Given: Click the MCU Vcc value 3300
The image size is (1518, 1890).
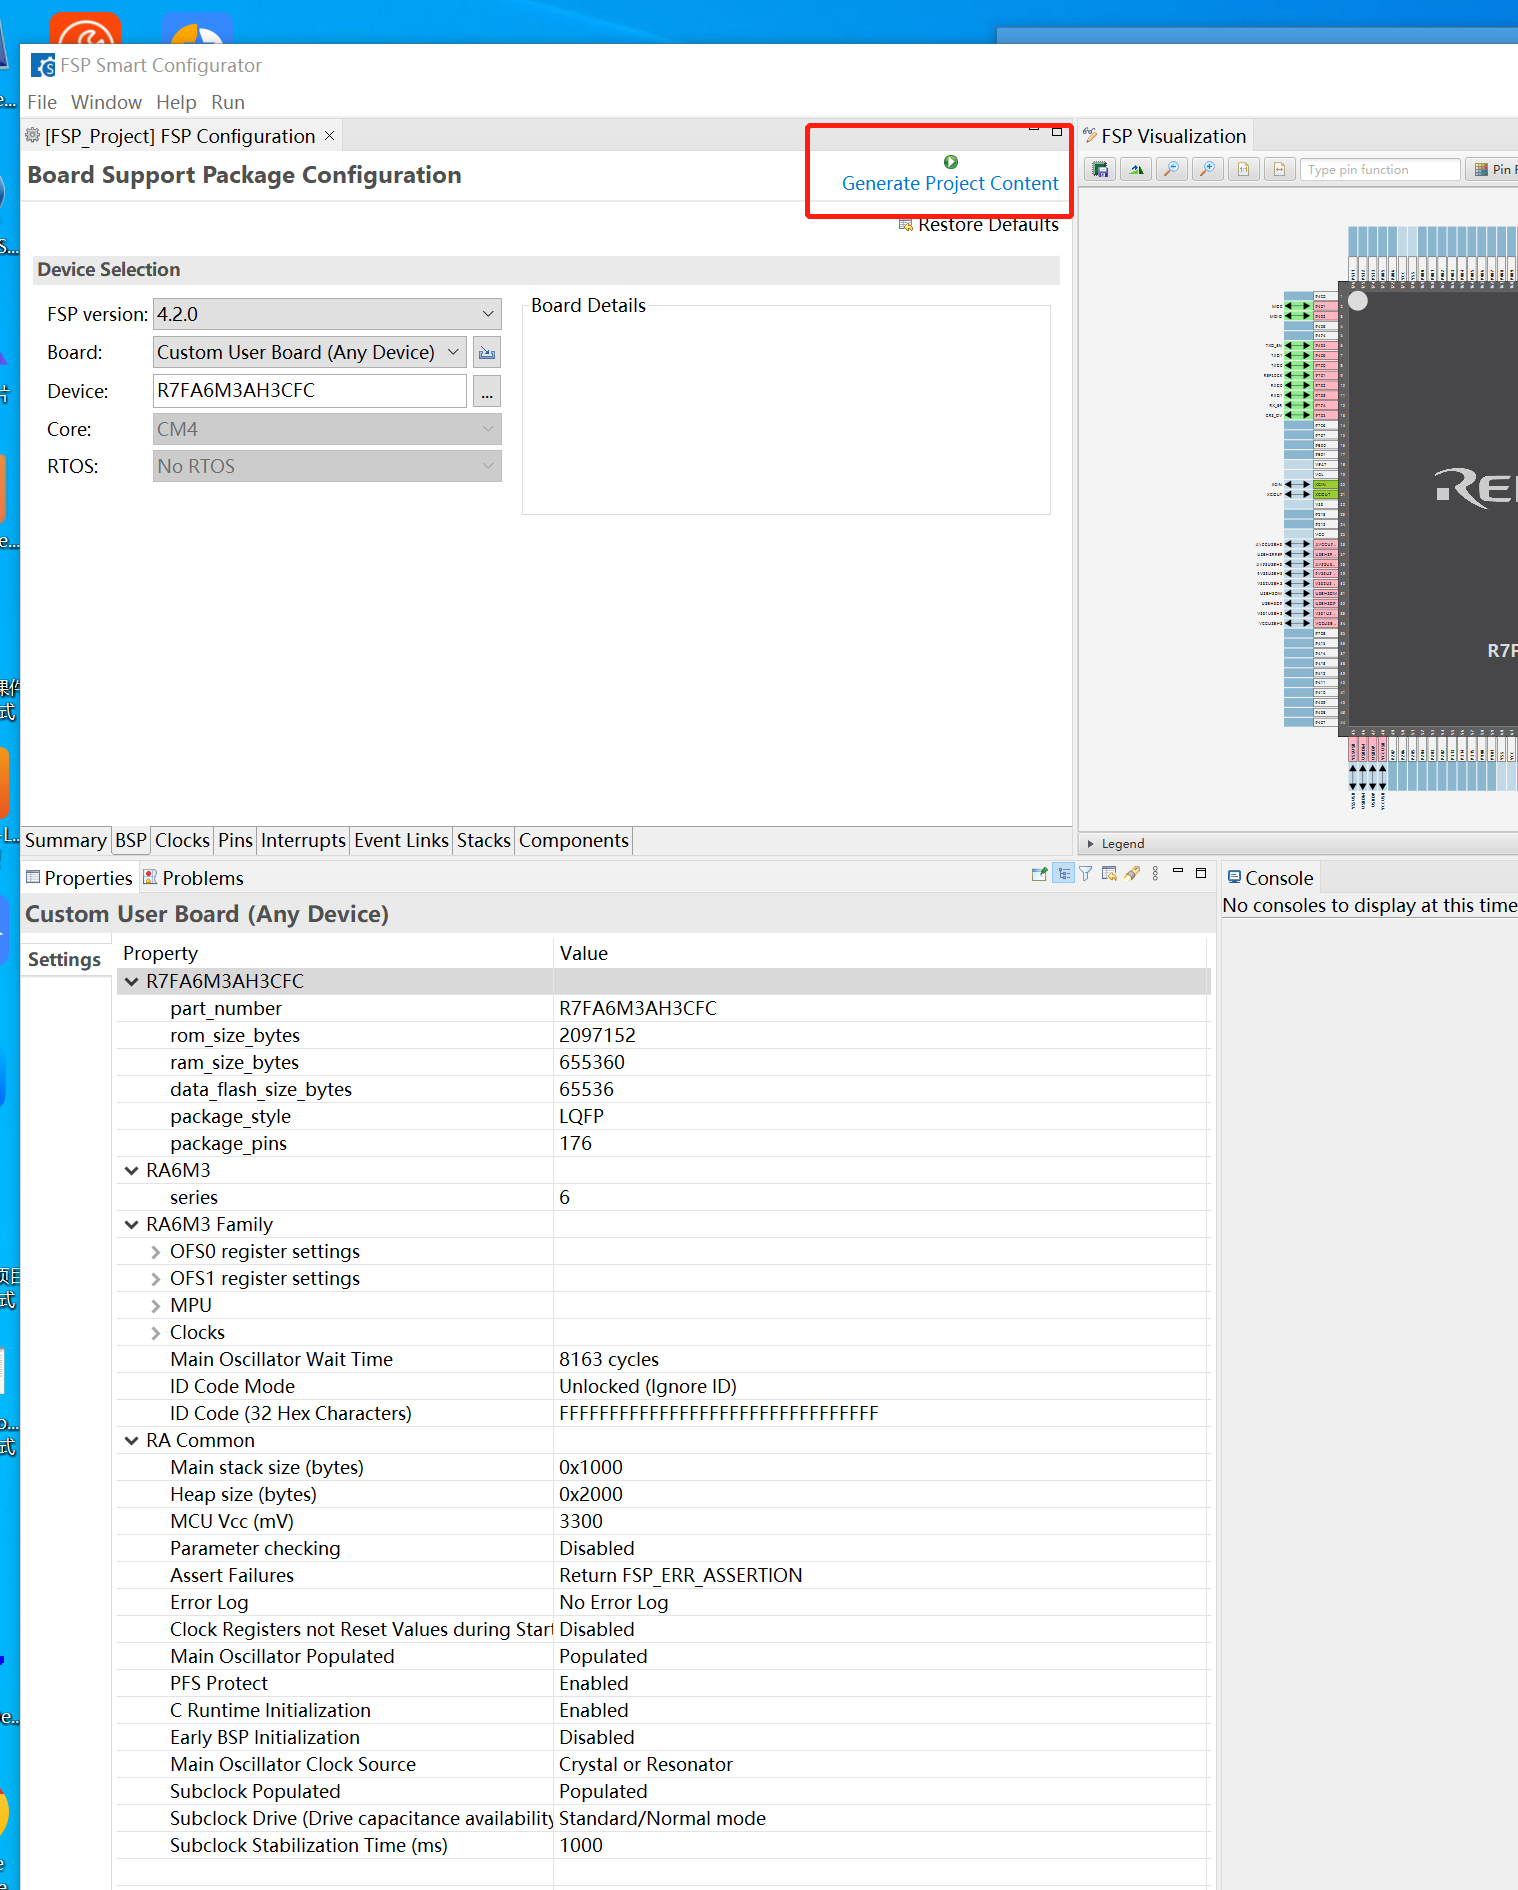Looking at the screenshot, I should click(581, 1521).
